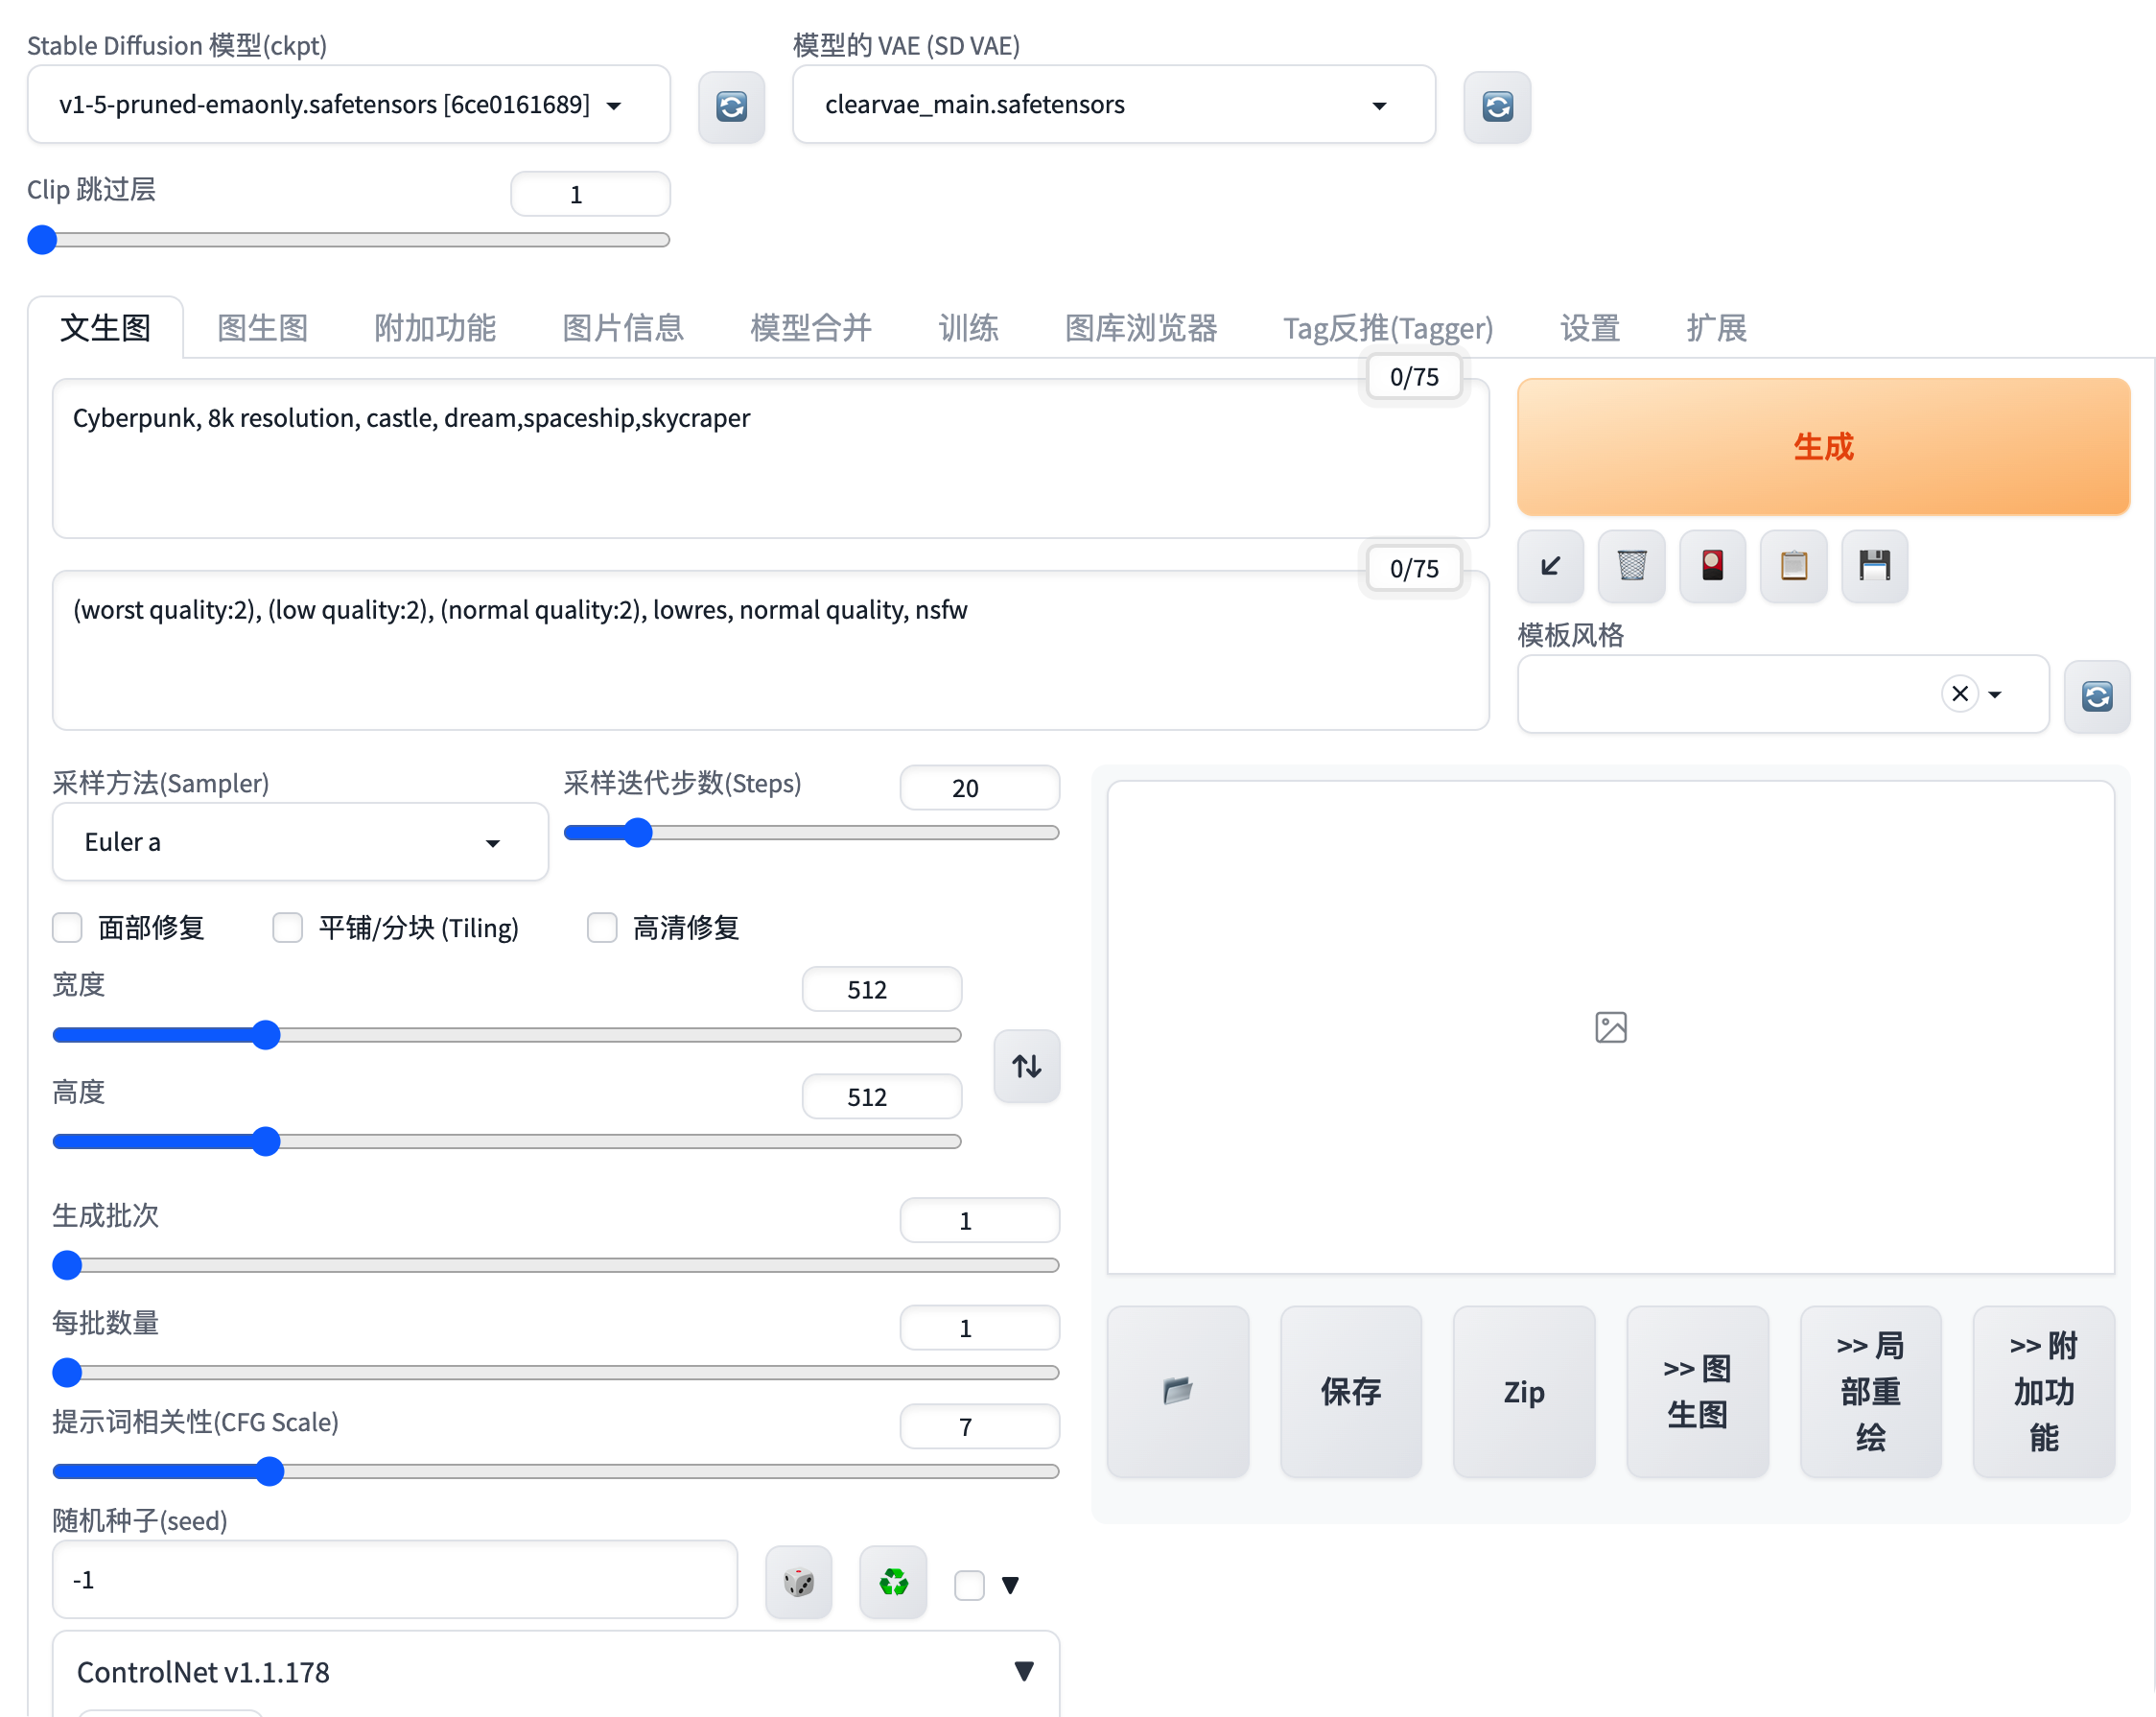Open the 采样方法(Sampler) dropdown
2156x1717 pixels.
299,841
